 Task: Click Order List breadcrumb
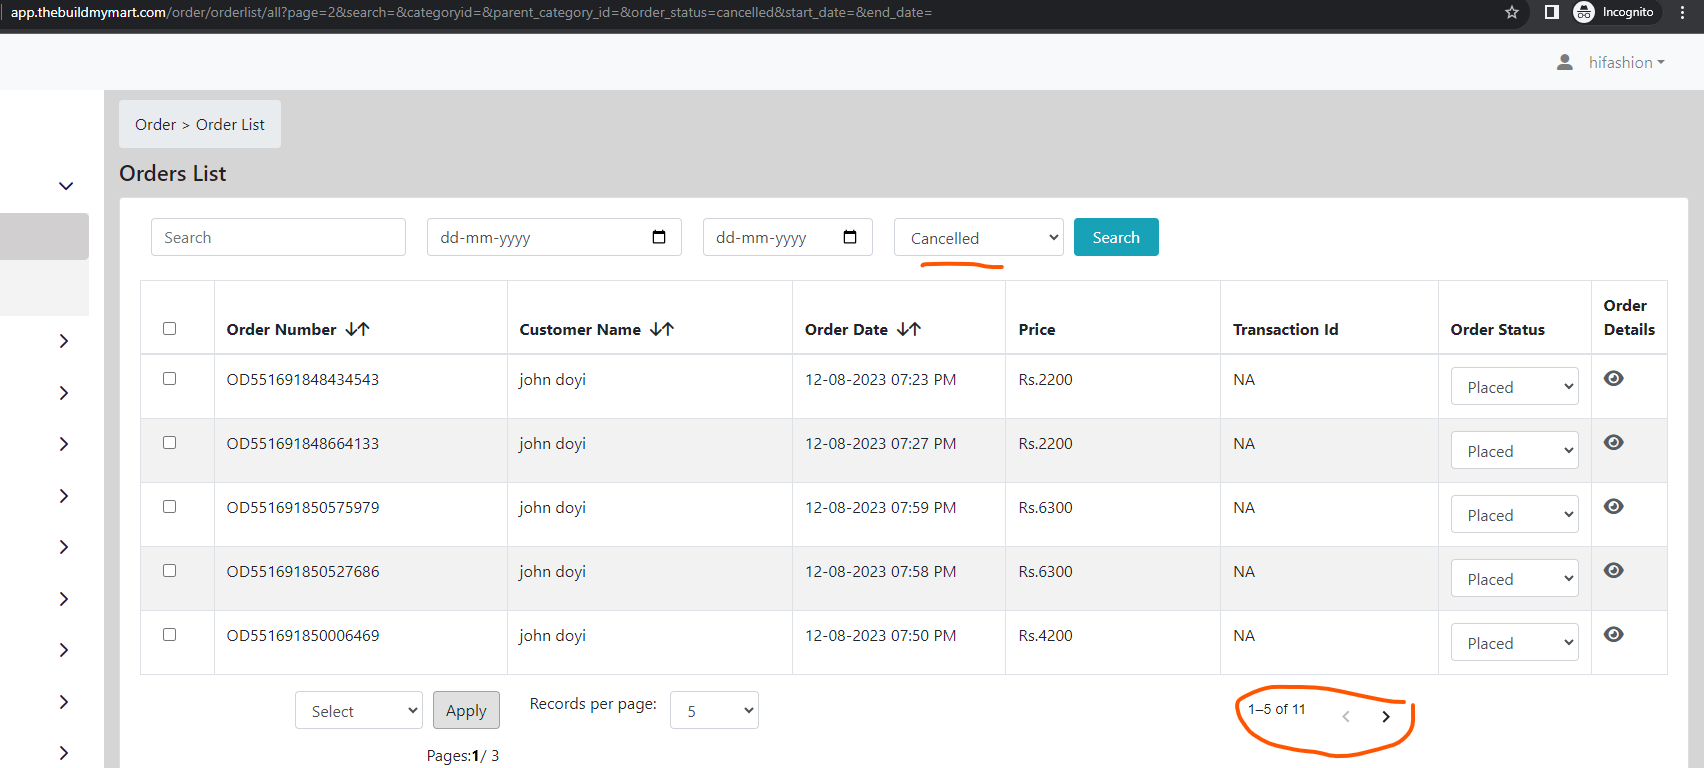pyautogui.click(x=230, y=124)
